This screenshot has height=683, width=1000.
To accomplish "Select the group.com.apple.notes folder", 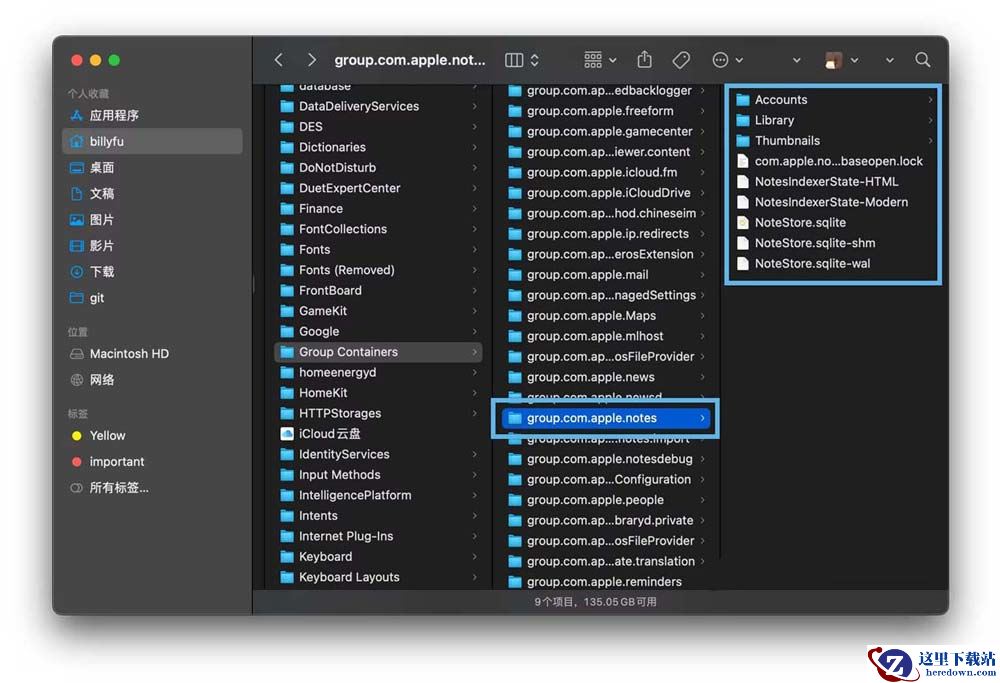I will click(x=606, y=418).
